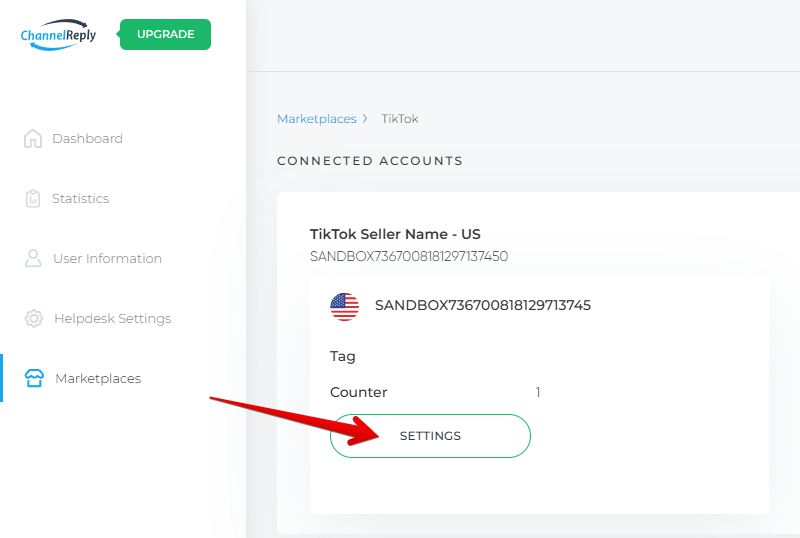Click the TikTok Seller Name - US title
The height and width of the screenshot is (538, 800).
pos(395,234)
